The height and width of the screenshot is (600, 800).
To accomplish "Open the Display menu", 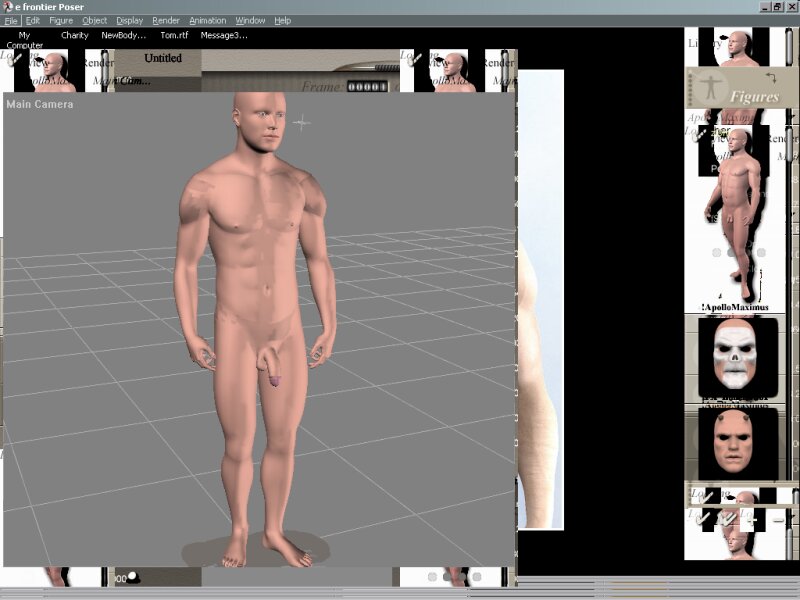I will pyautogui.click(x=130, y=21).
